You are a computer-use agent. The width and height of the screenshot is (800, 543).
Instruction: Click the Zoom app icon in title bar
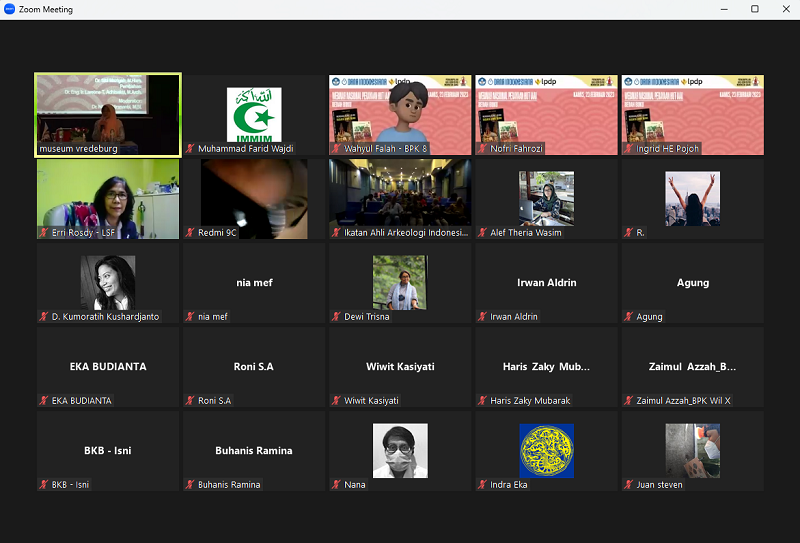click(x=9, y=9)
